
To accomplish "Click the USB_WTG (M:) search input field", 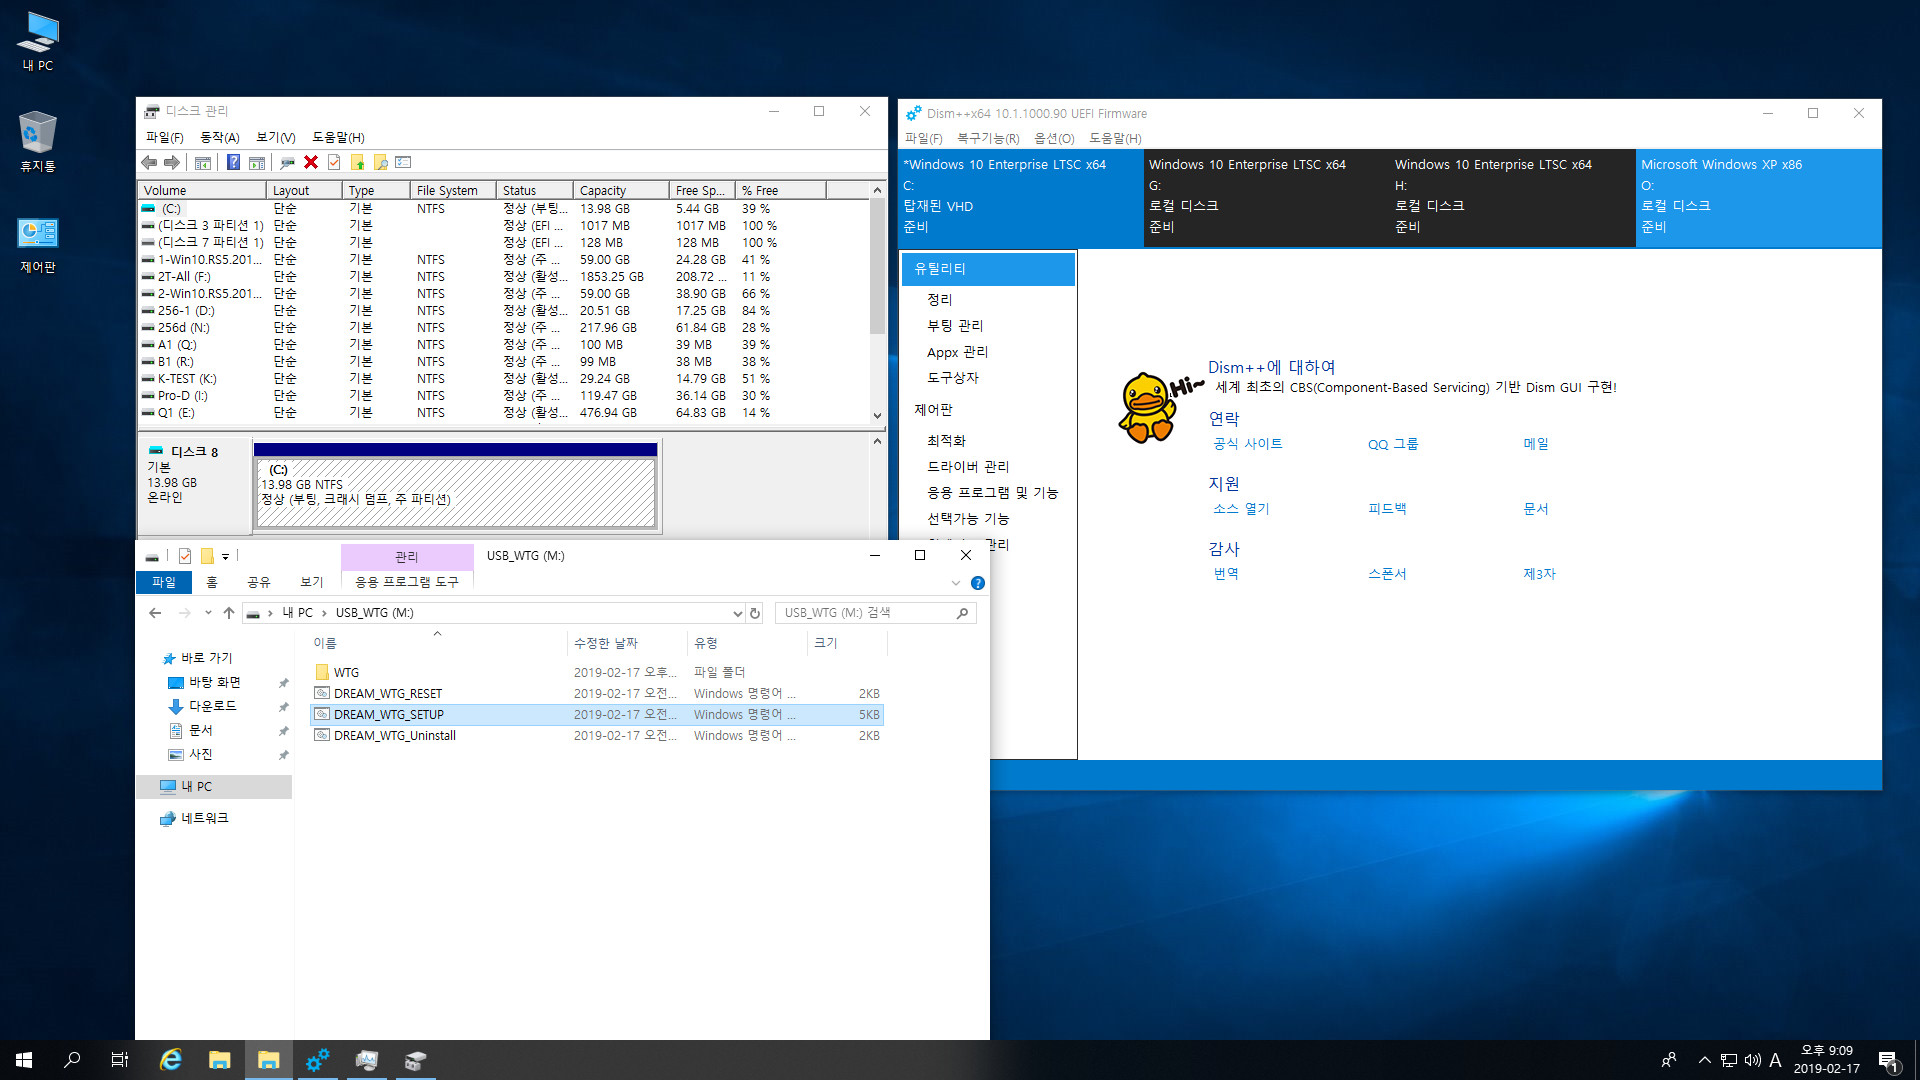I will click(x=866, y=613).
